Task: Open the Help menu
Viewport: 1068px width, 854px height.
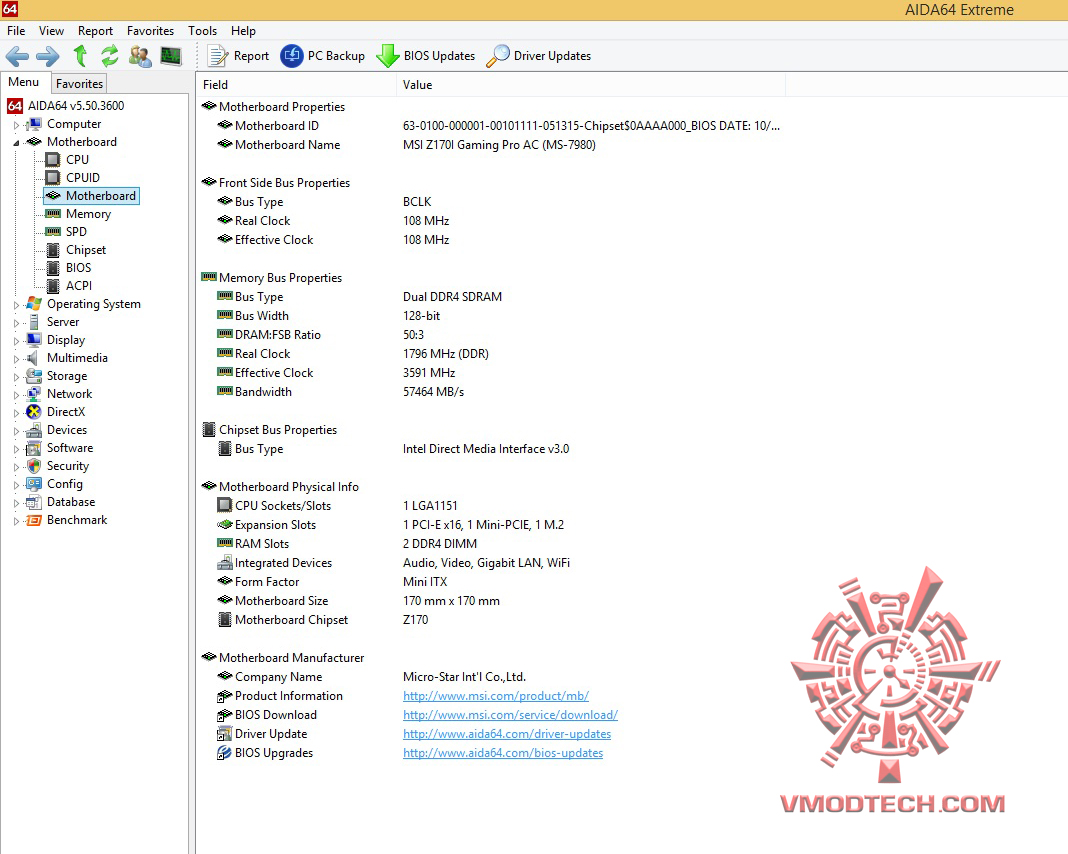Action: [x=243, y=31]
